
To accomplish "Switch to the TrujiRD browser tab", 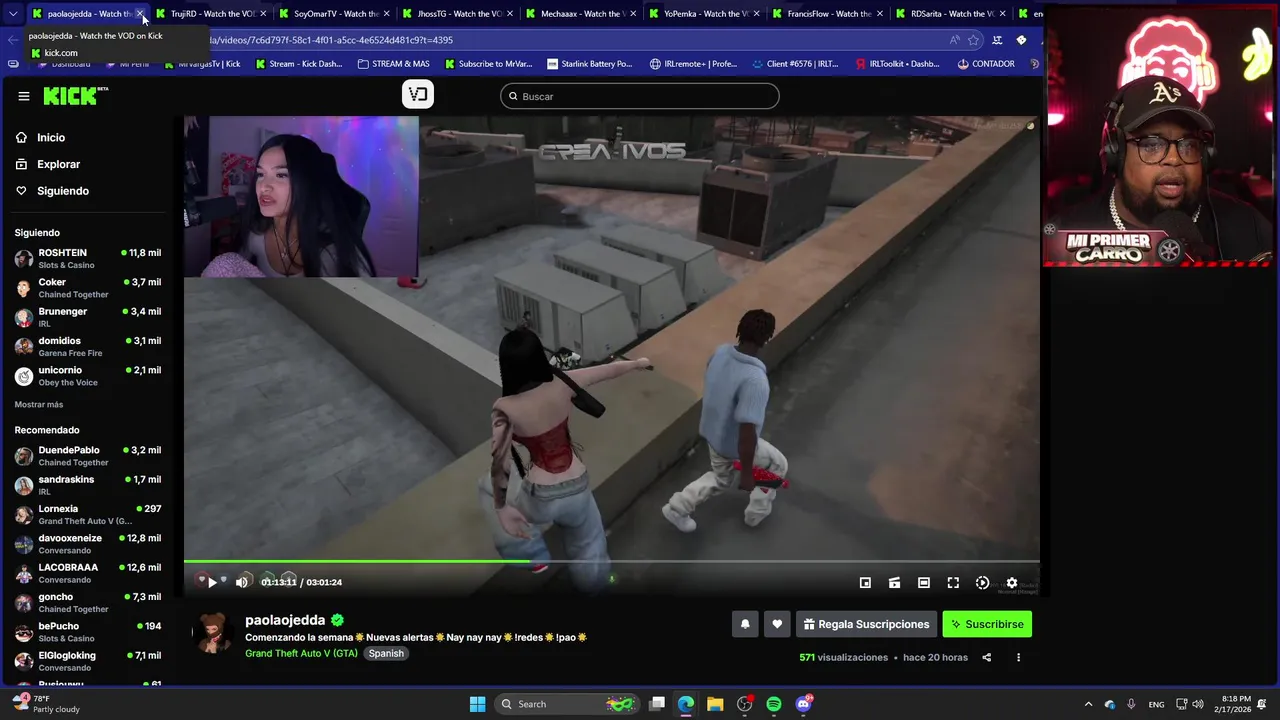I will [x=211, y=14].
